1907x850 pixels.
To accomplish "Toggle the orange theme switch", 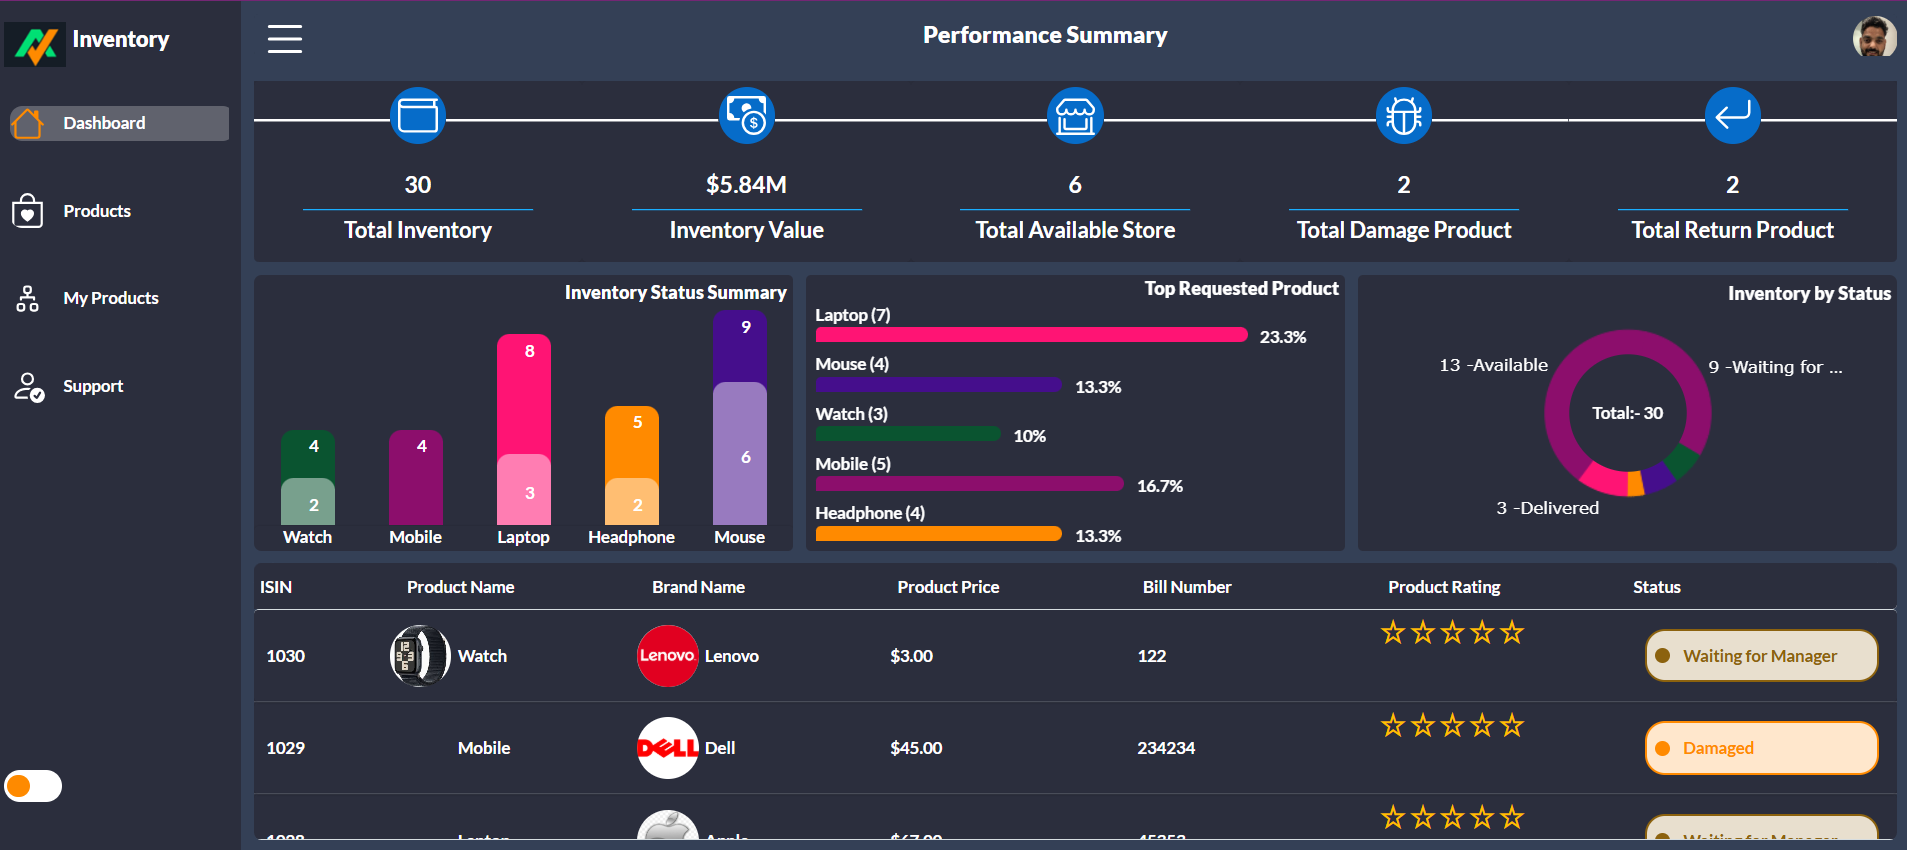I will 33,786.
